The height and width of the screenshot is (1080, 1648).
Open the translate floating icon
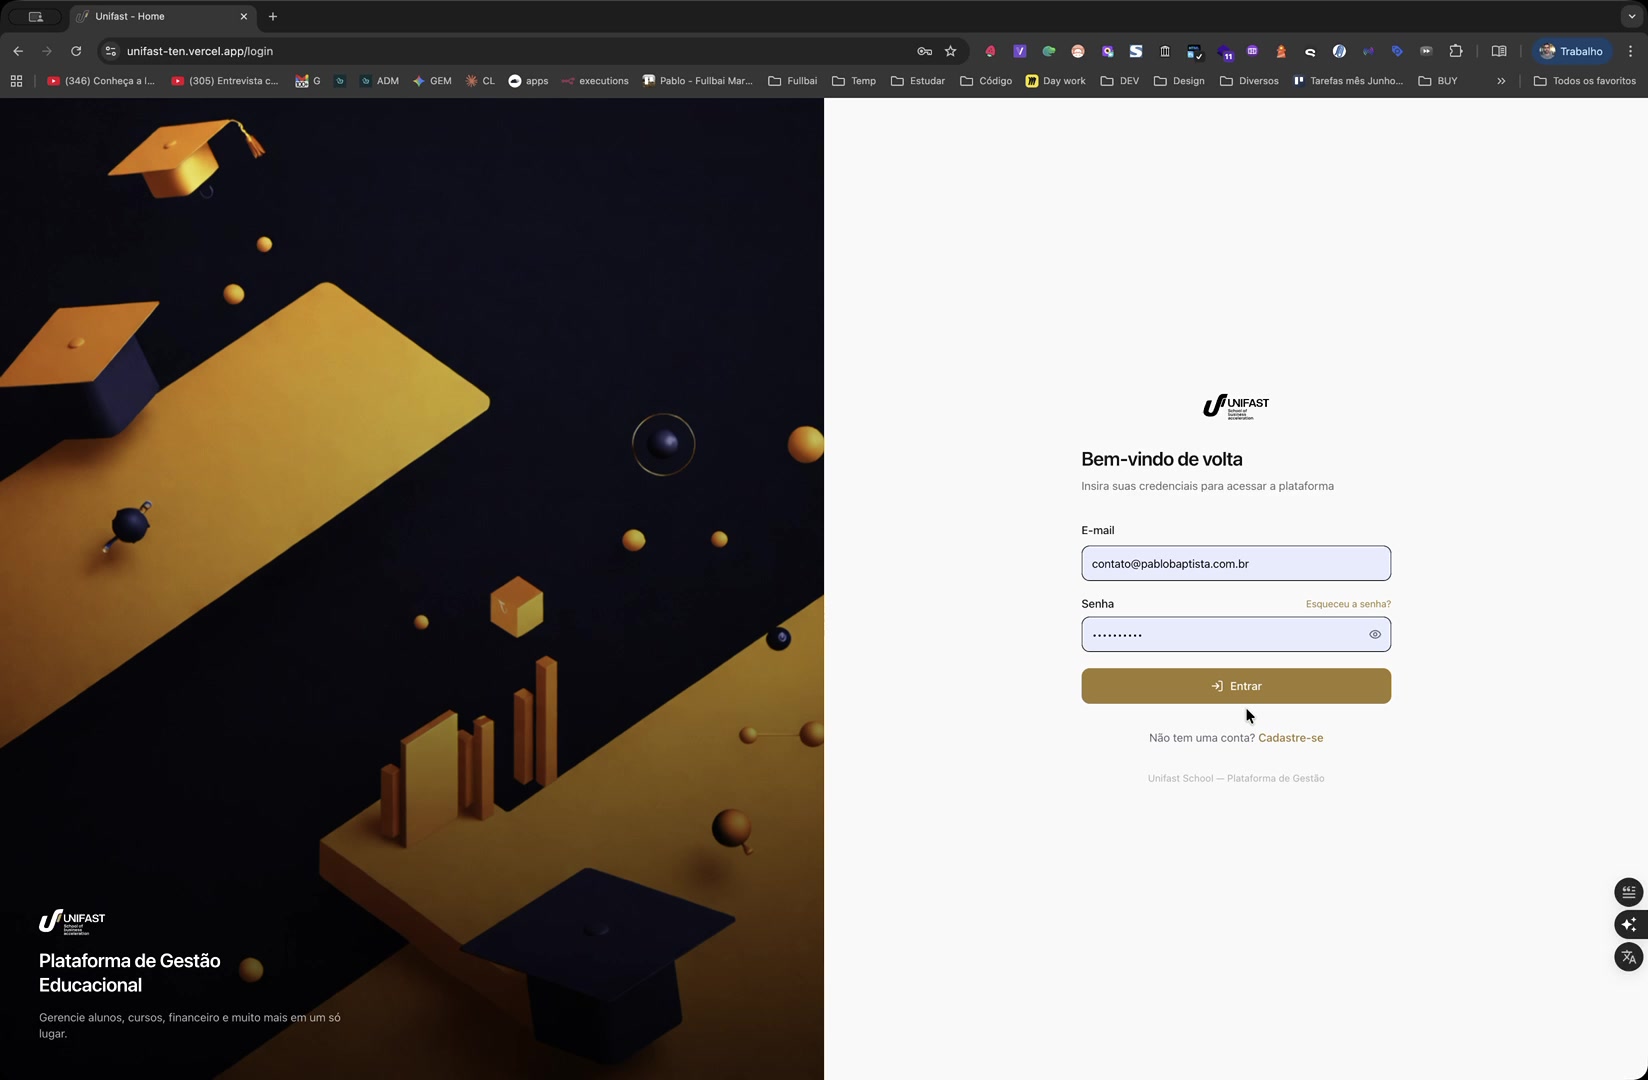[x=1628, y=957]
